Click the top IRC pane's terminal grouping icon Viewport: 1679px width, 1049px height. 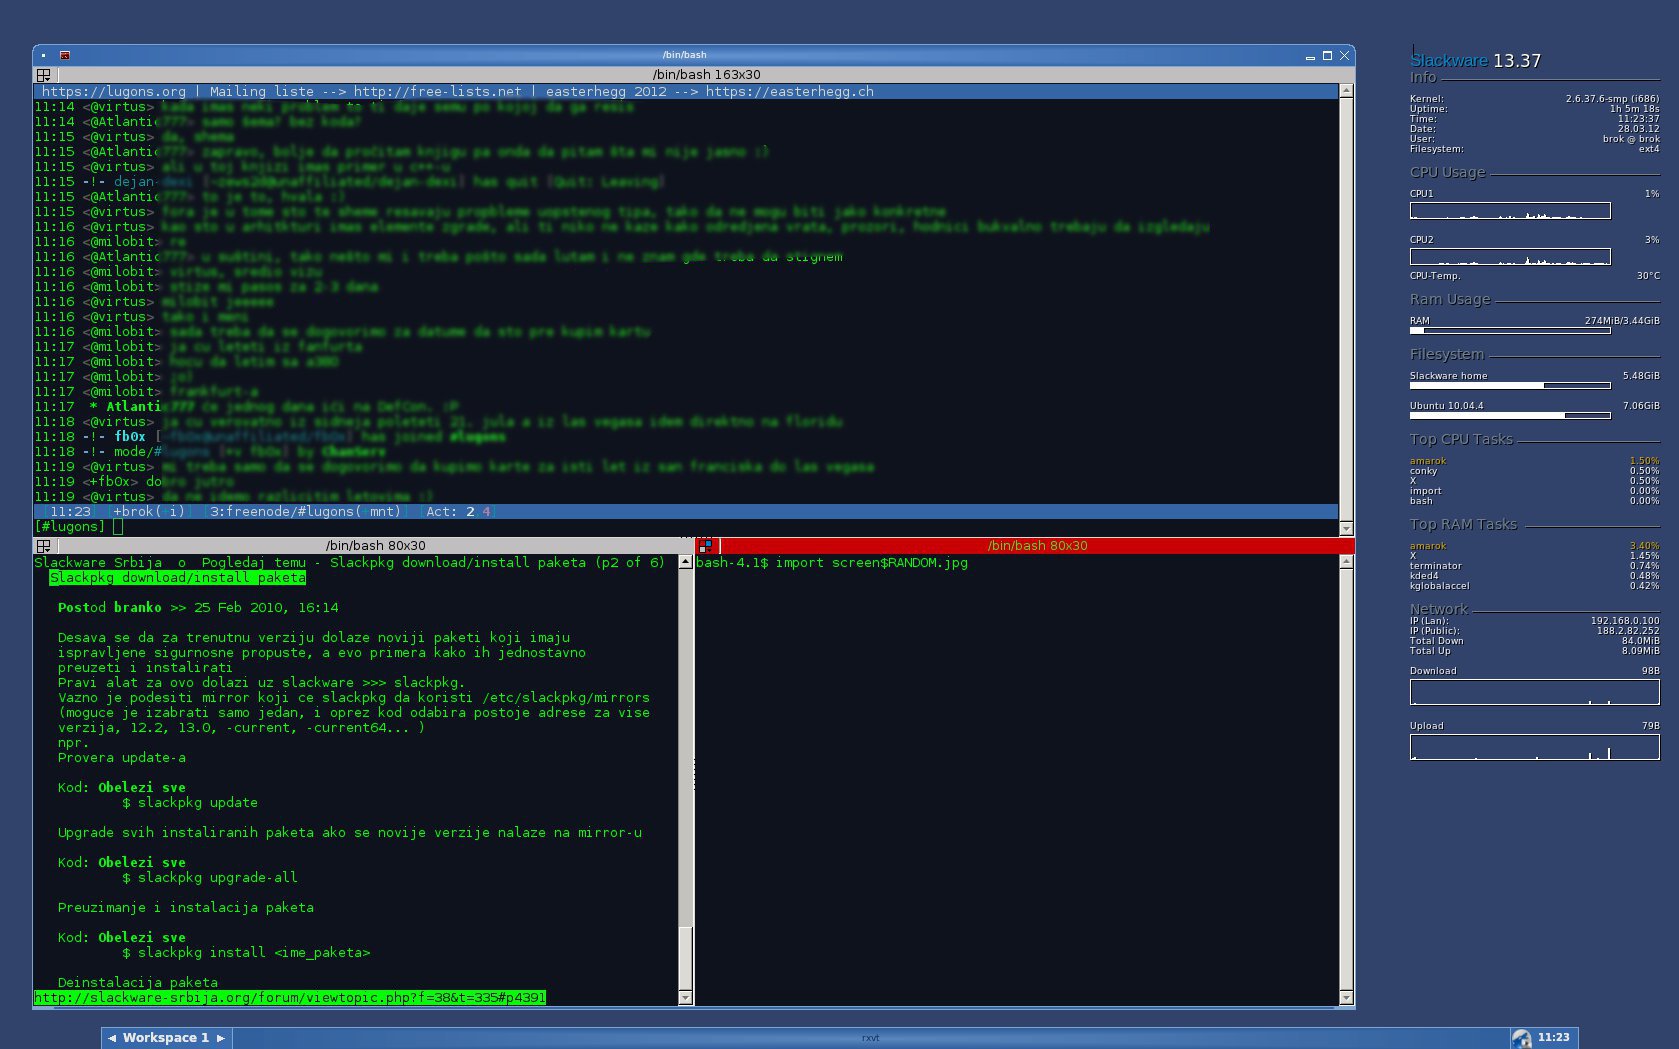pos(43,75)
